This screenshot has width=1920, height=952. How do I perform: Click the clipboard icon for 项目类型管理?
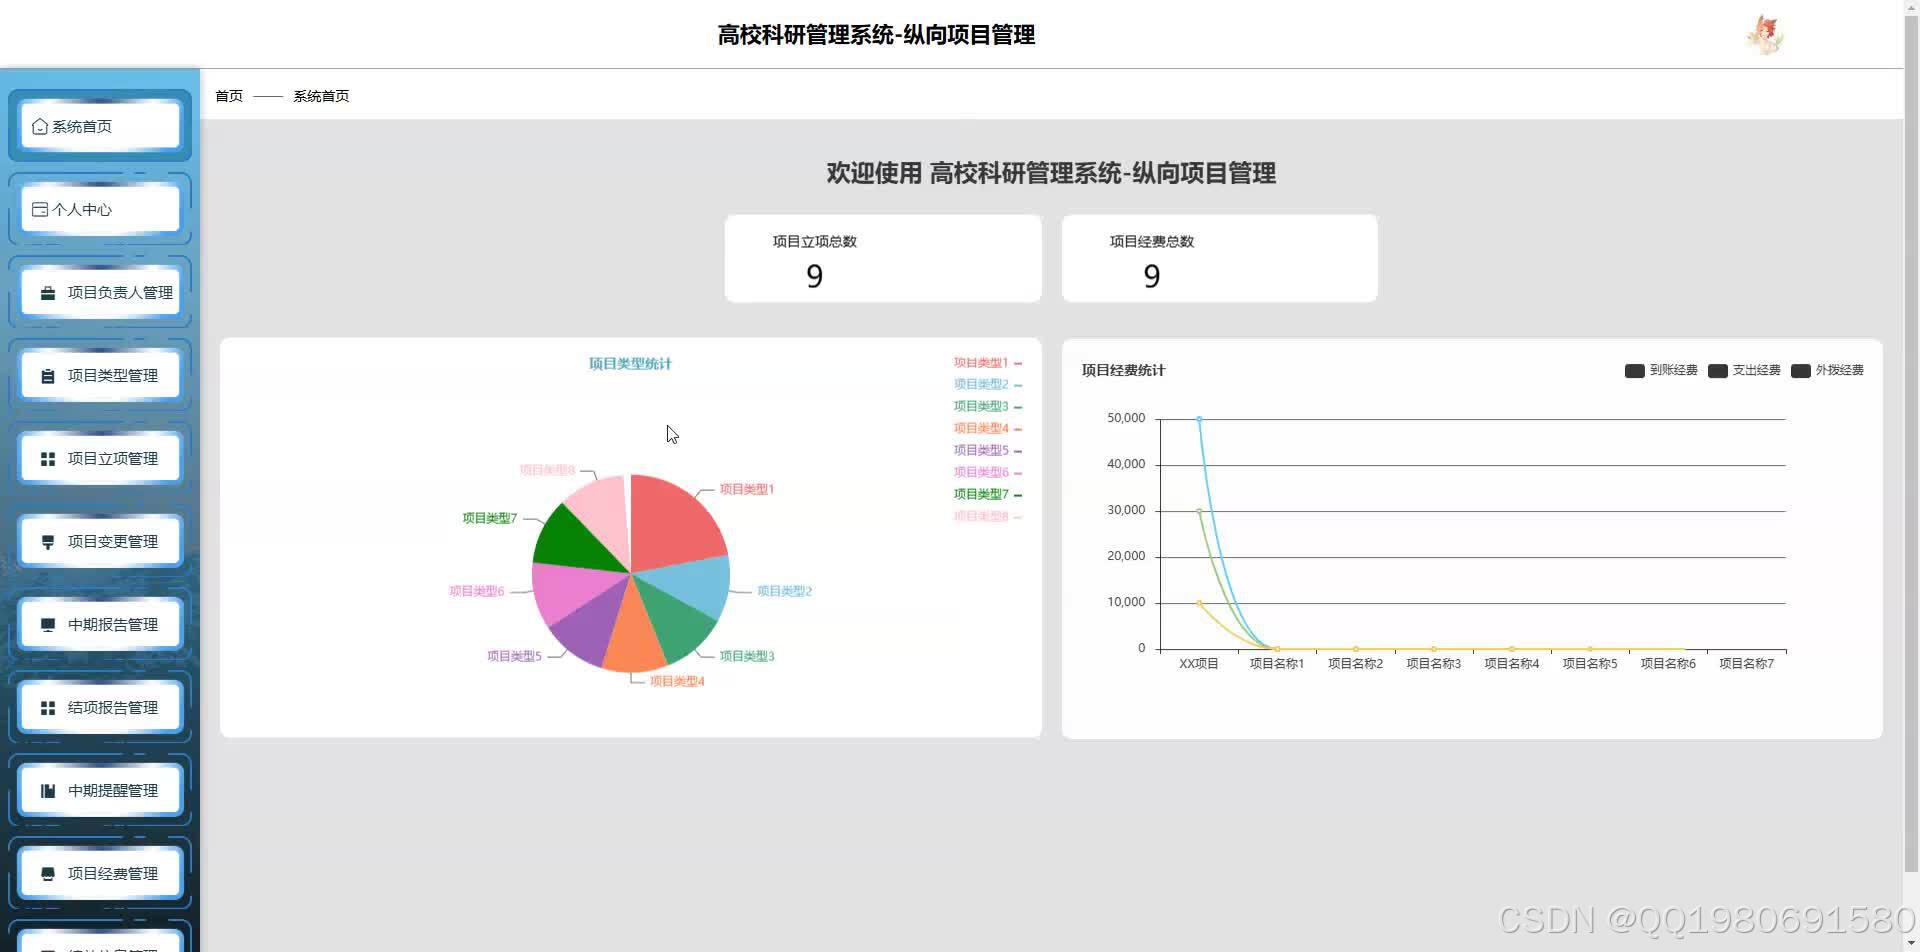pyautogui.click(x=47, y=376)
